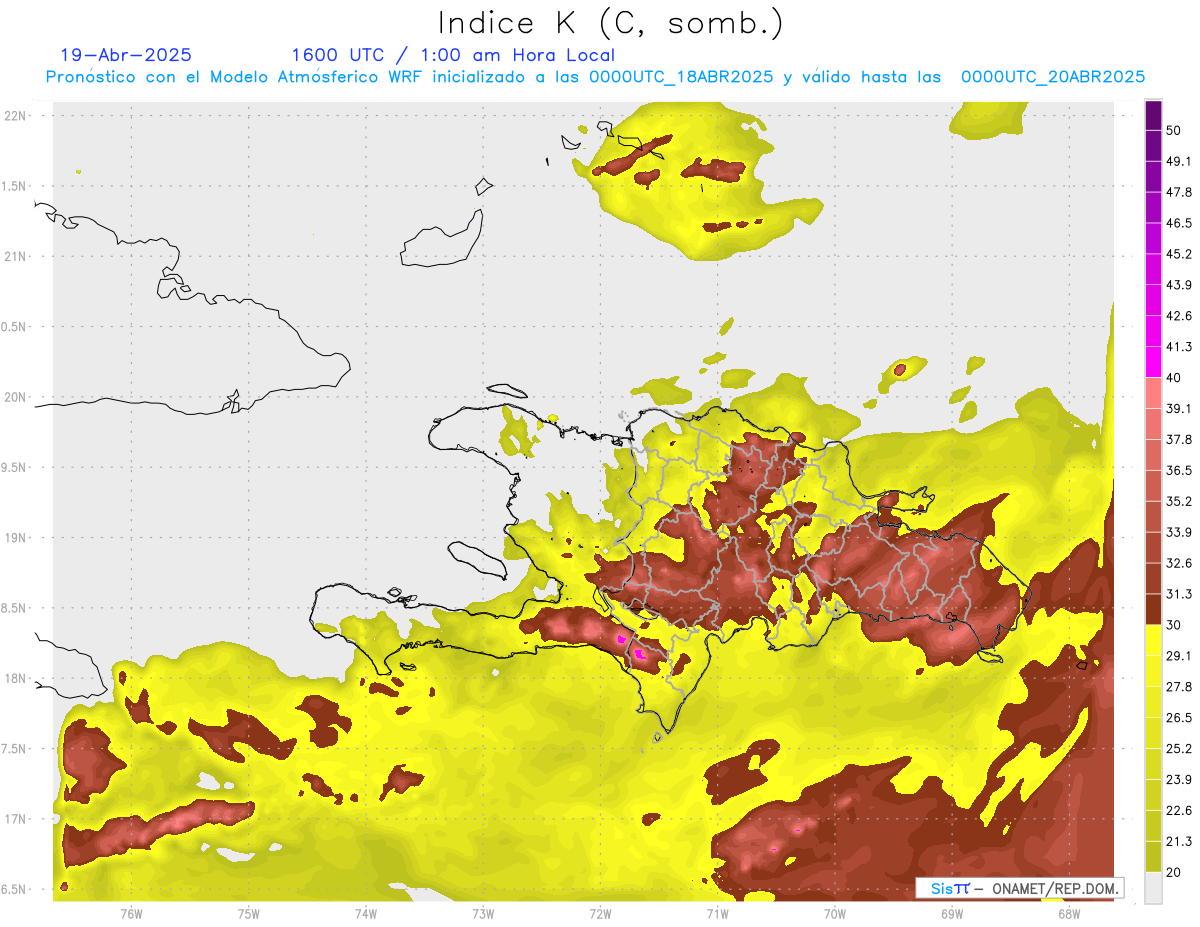Click the '45.2' color scale value
The width and height of the screenshot is (1200, 927).
coord(1180,254)
